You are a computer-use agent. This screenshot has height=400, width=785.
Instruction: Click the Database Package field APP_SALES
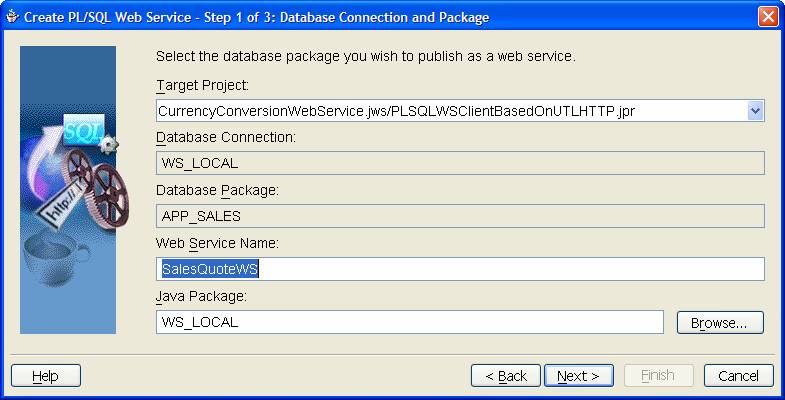460,216
